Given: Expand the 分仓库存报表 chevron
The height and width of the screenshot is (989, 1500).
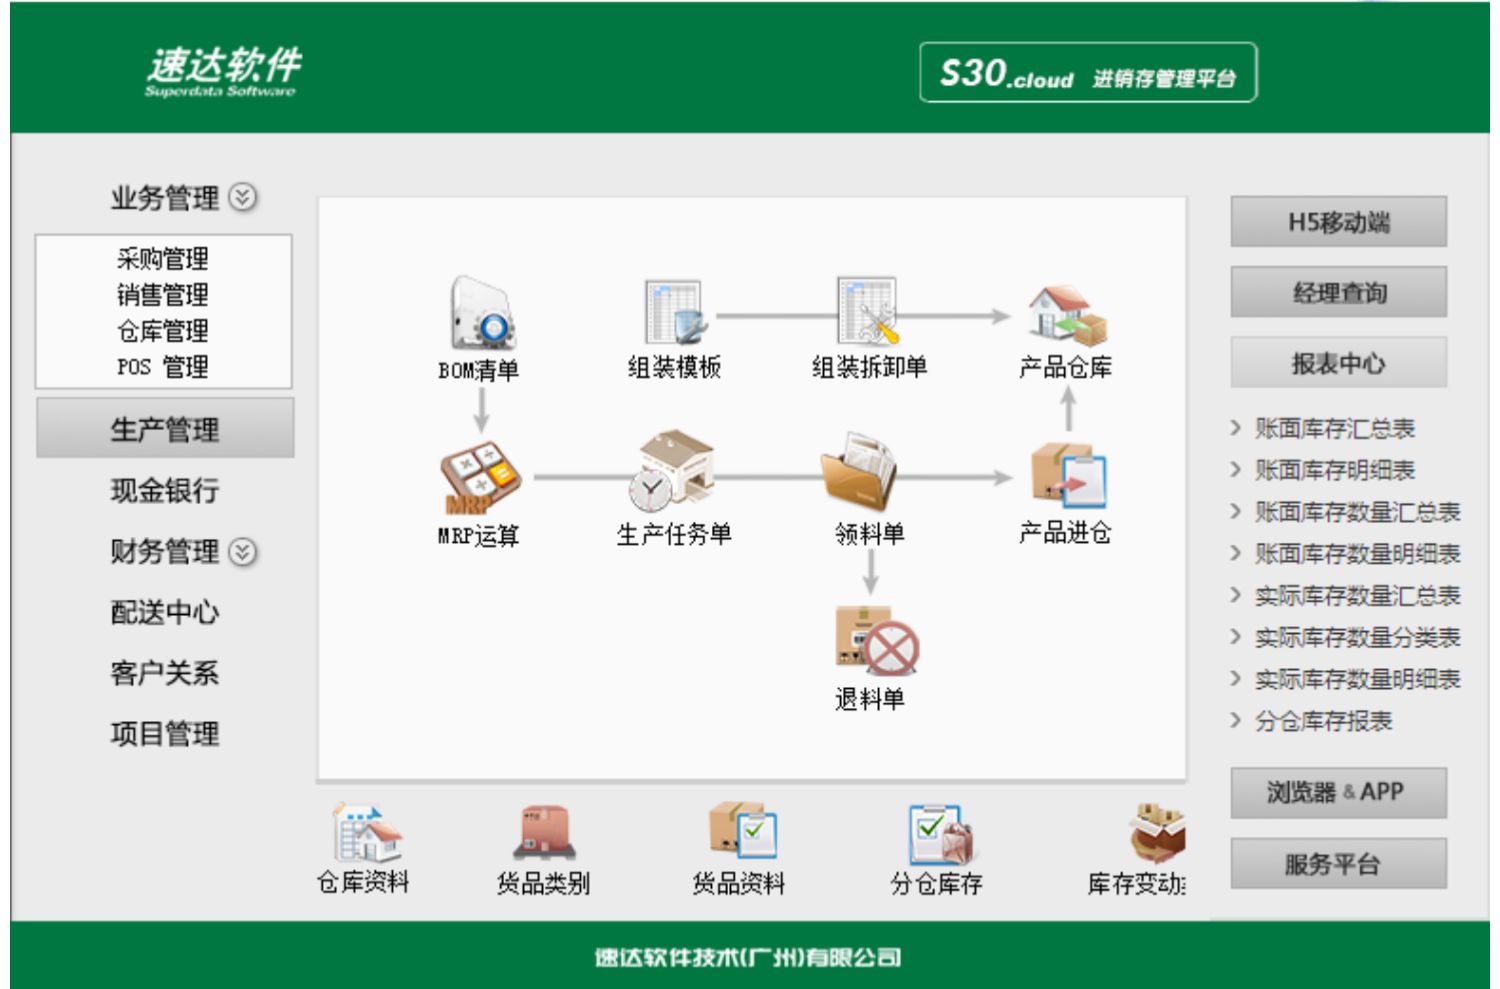Looking at the screenshot, I should (1236, 720).
